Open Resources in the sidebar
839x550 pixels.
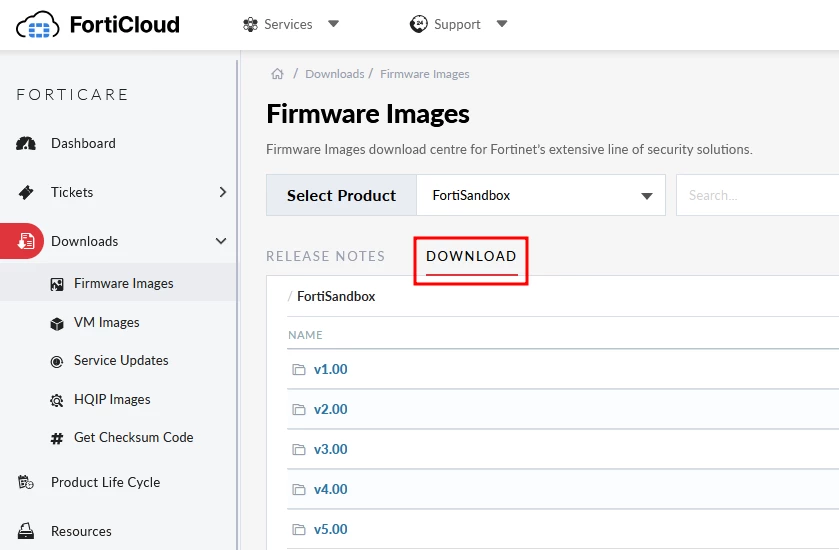point(81,531)
